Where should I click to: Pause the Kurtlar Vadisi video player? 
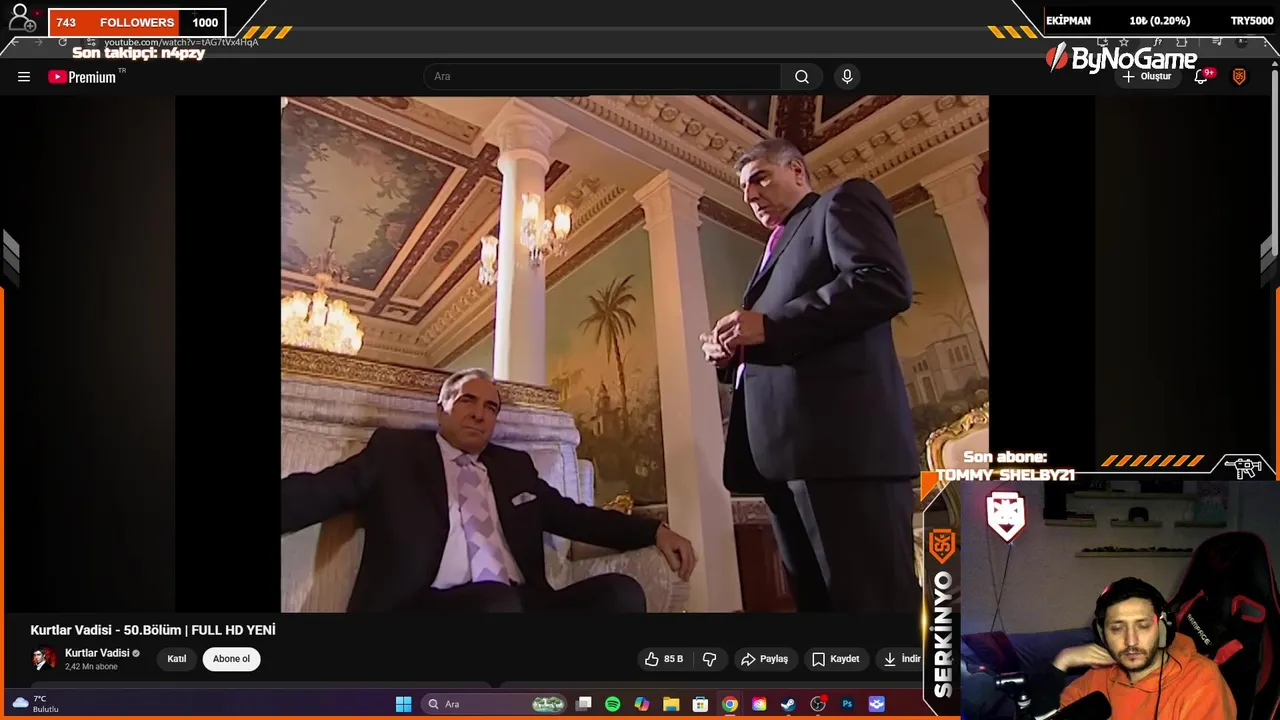[635, 354]
